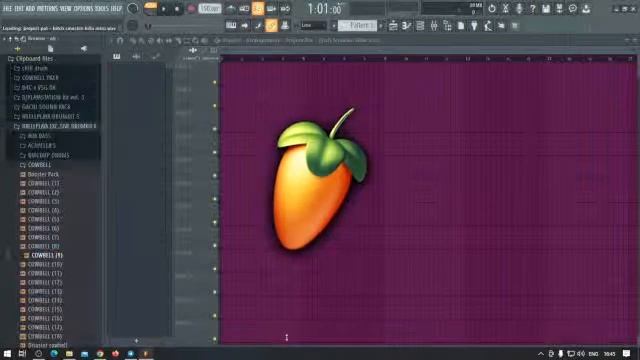Collapse the COWBELL subfolder
This screenshot has width=640, height=360.
[x=36, y=165]
